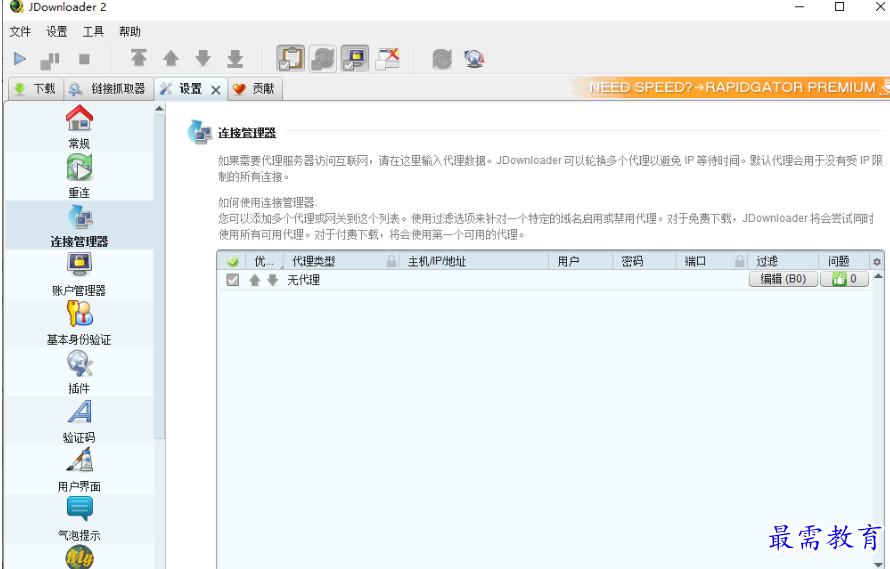
Task: Switch to the 下载 tab
Action: tap(35, 89)
